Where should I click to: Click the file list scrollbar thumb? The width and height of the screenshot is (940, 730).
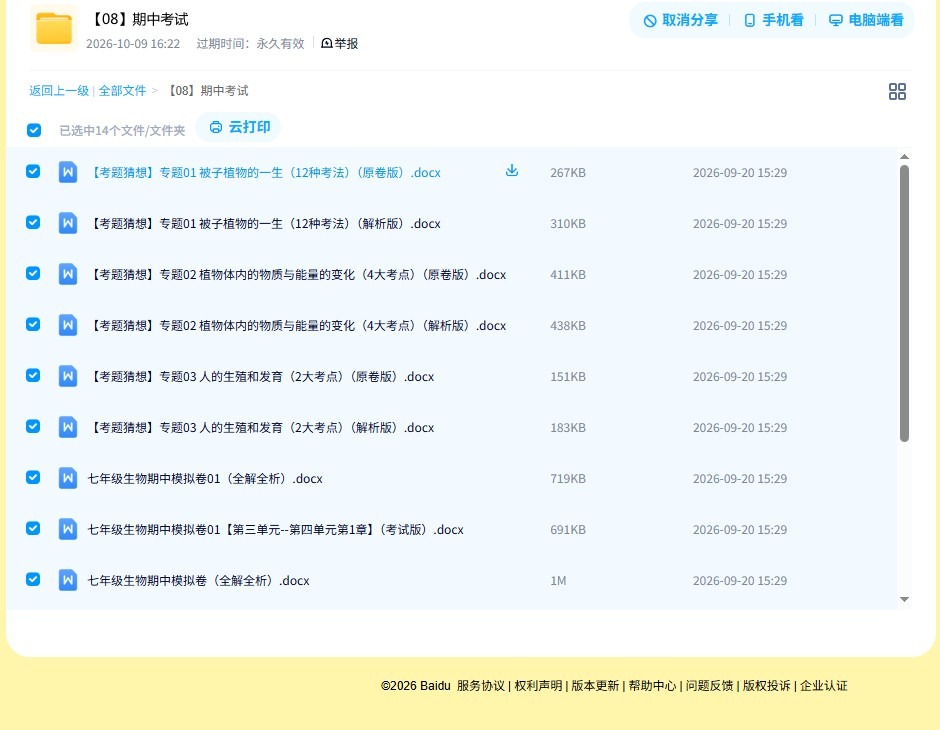[x=904, y=303]
